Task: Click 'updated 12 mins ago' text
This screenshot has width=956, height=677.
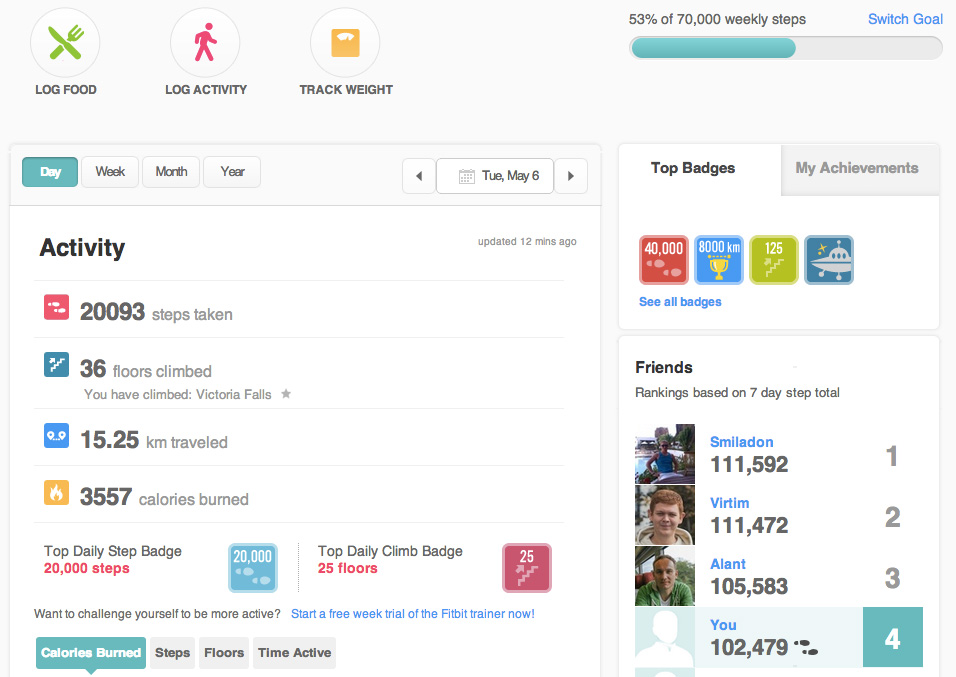Action: pos(527,242)
